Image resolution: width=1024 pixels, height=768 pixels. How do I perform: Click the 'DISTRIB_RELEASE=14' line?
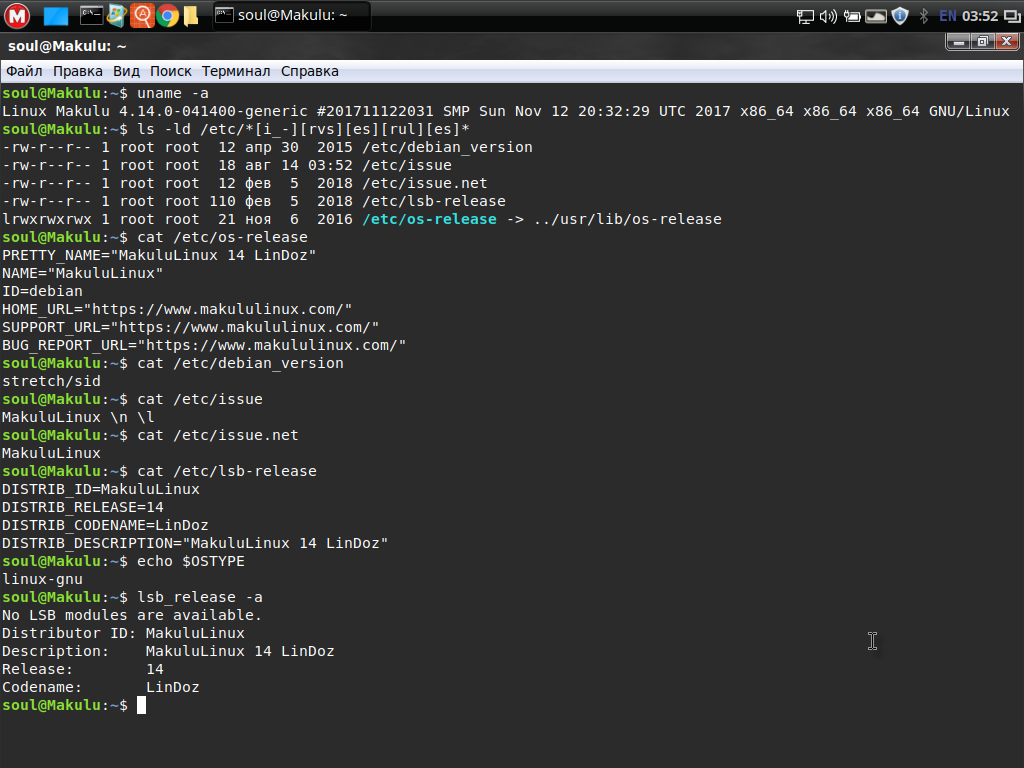pos(82,507)
